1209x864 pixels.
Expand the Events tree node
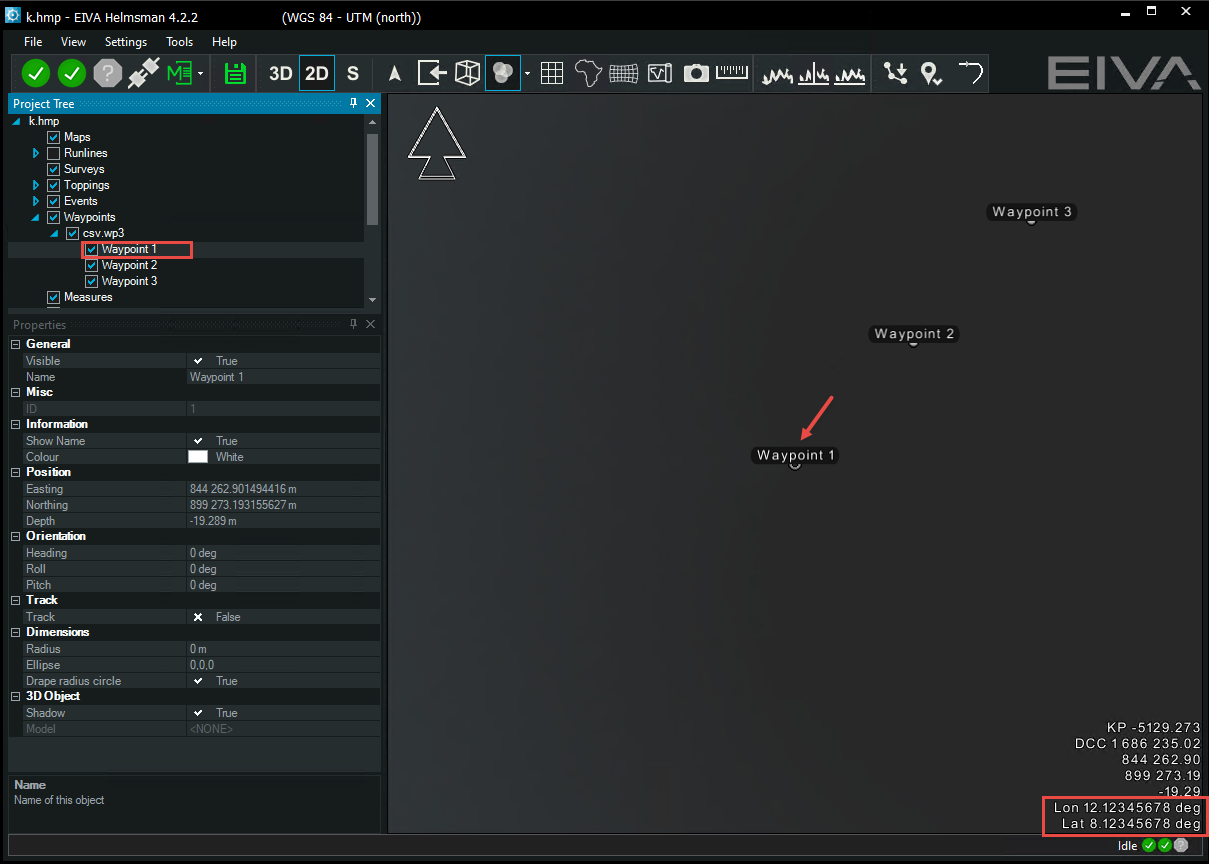click(x=36, y=201)
